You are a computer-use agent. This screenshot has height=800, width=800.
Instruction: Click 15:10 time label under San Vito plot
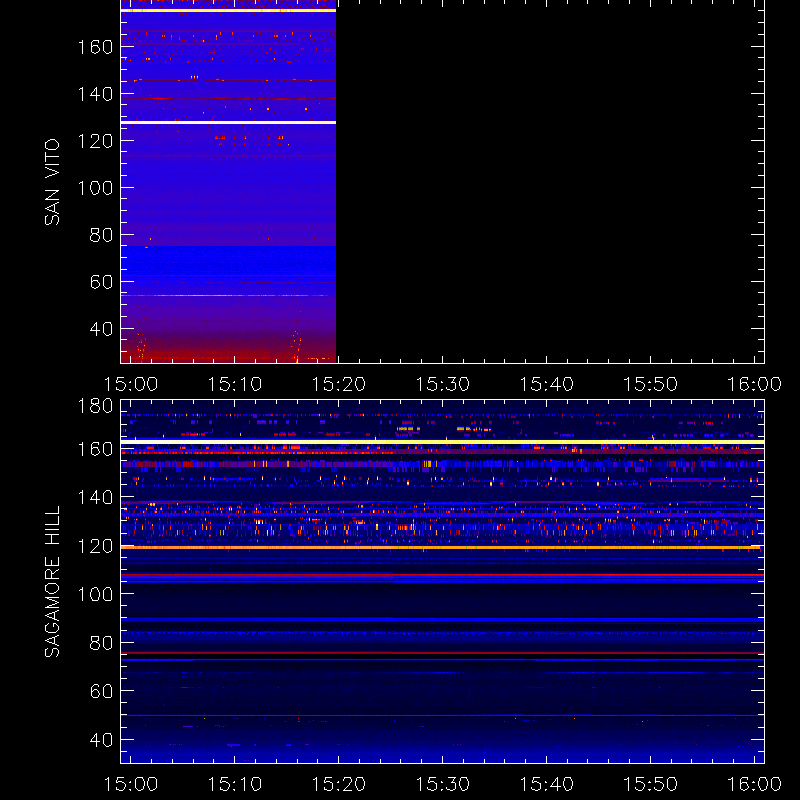(235, 384)
